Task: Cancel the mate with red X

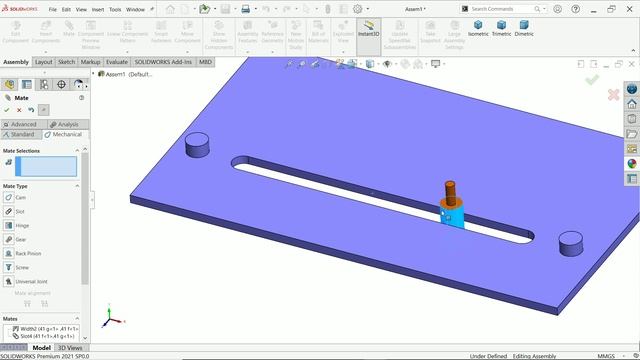Action: pos(19,110)
